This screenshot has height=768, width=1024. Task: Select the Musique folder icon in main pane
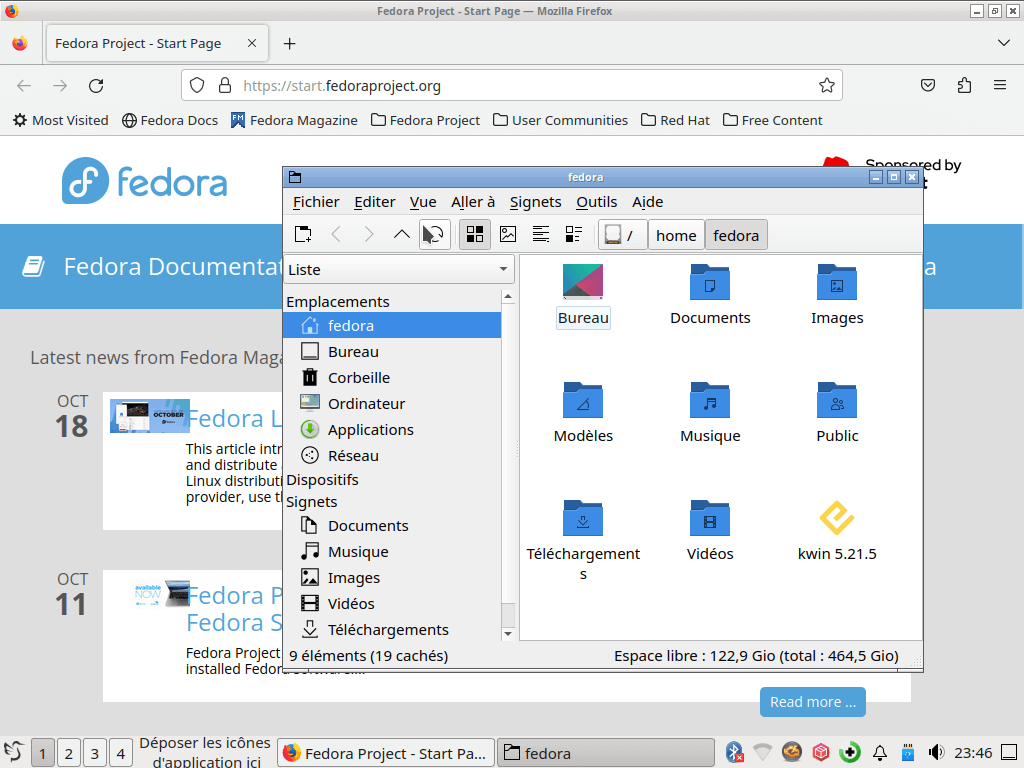click(710, 400)
